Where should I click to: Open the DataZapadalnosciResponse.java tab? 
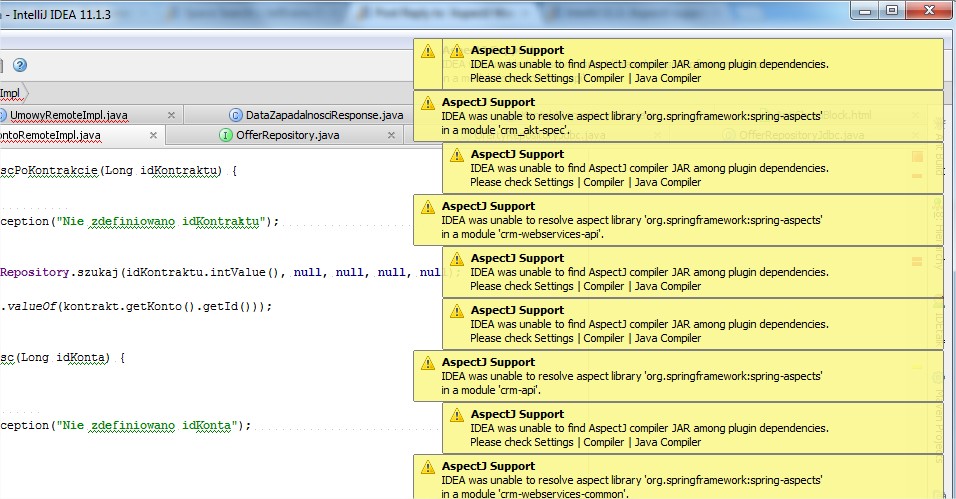pos(324,115)
